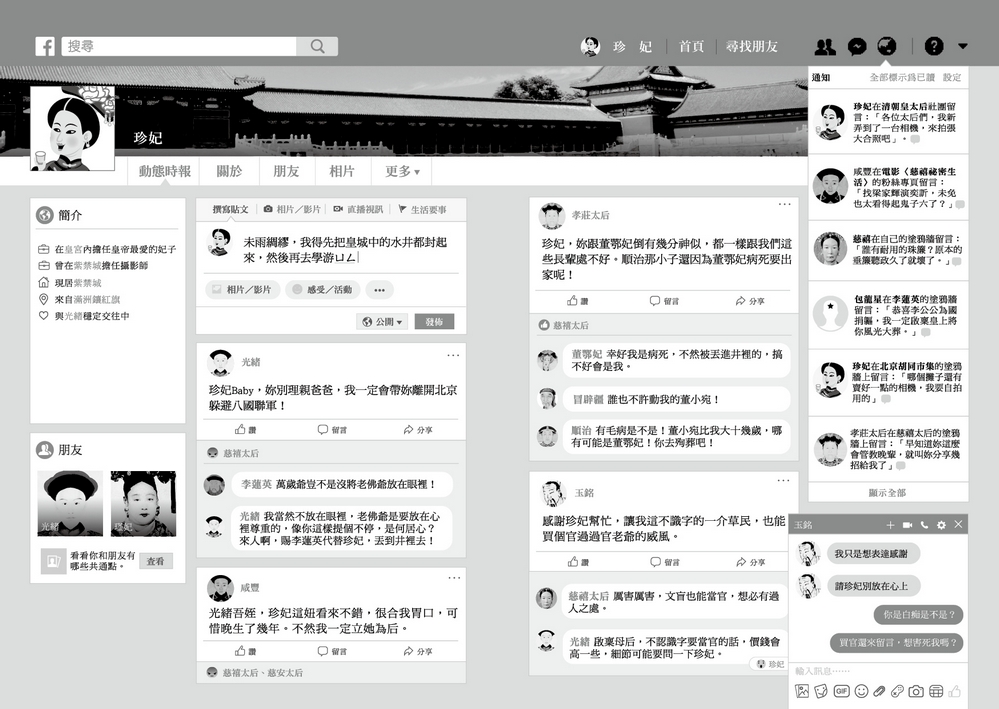Click 珍妃 profile picture on cover
Viewport: 999px width, 709px height.
coord(73,128)
